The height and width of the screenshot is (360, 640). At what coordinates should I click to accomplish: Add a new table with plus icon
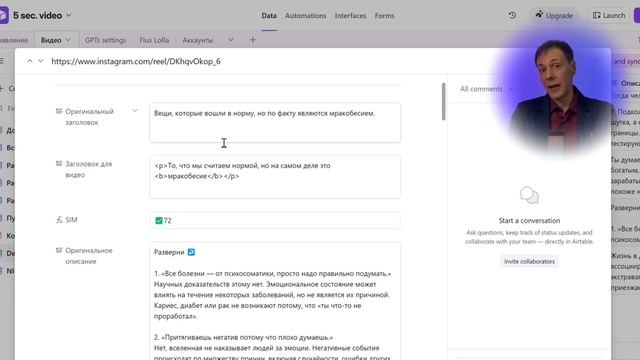253,40
